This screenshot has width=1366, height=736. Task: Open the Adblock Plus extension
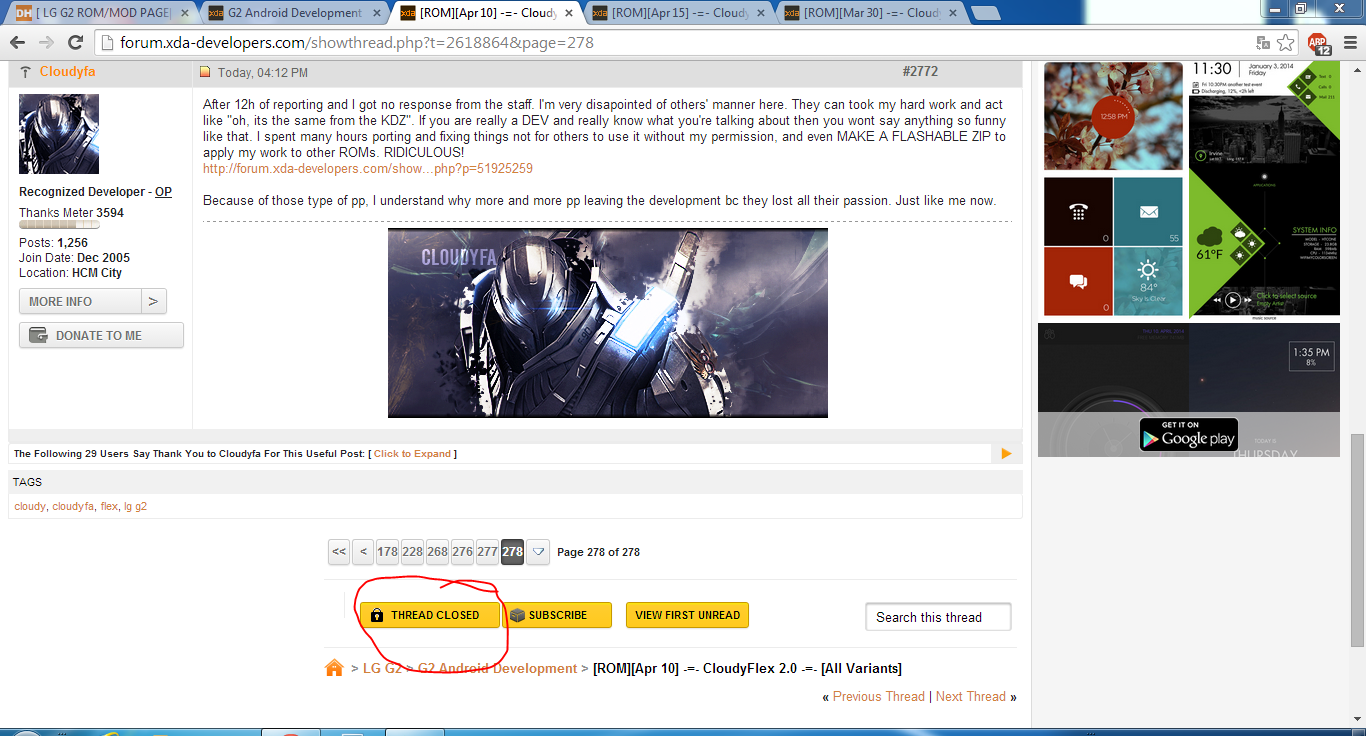click(x=1319, y=43)
